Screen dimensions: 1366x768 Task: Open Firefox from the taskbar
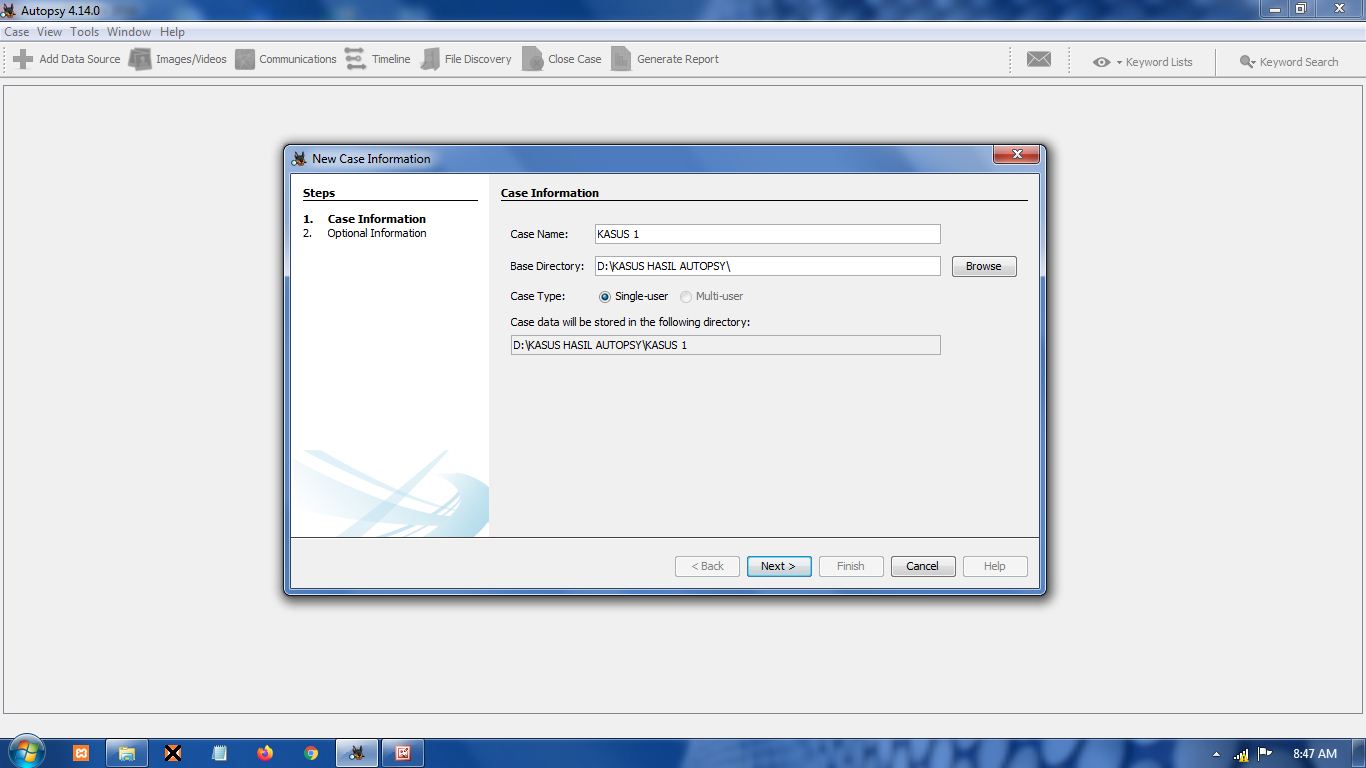tap(265, 753)
